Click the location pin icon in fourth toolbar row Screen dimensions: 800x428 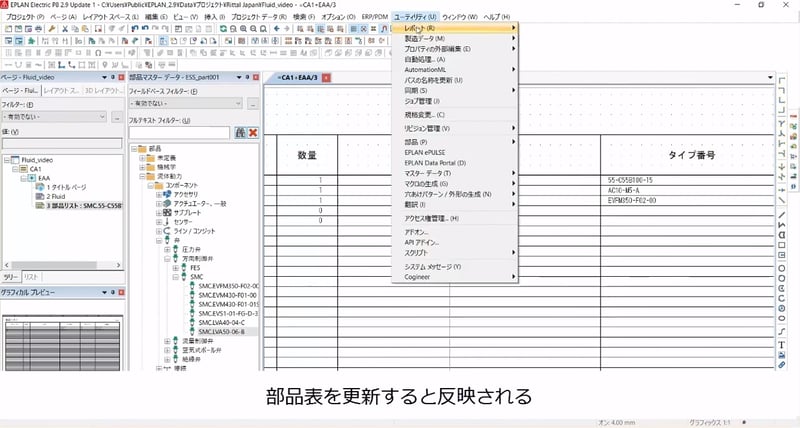coord(105,65)
